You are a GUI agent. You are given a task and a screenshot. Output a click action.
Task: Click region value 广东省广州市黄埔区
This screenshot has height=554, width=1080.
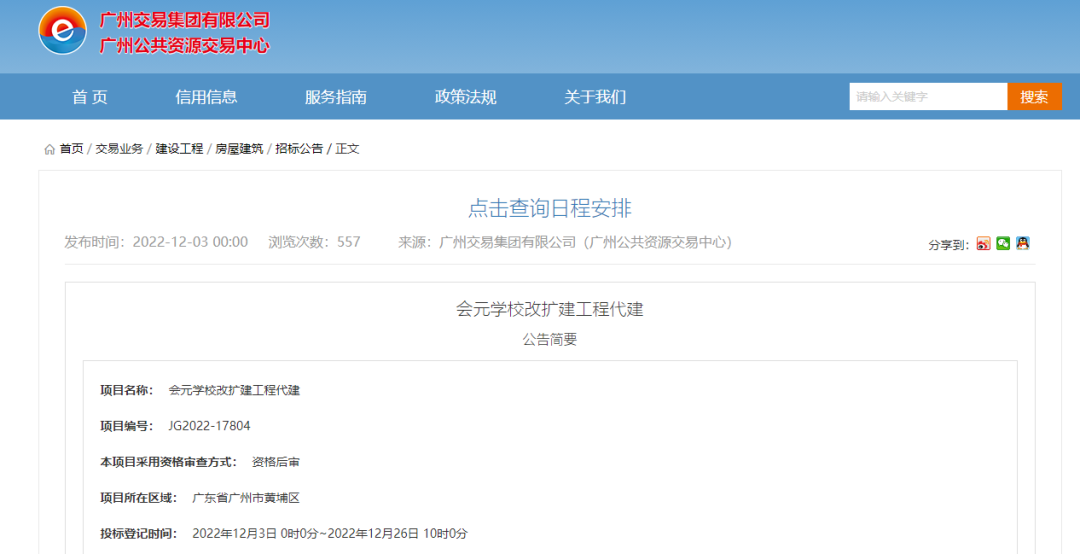point(246,498)
